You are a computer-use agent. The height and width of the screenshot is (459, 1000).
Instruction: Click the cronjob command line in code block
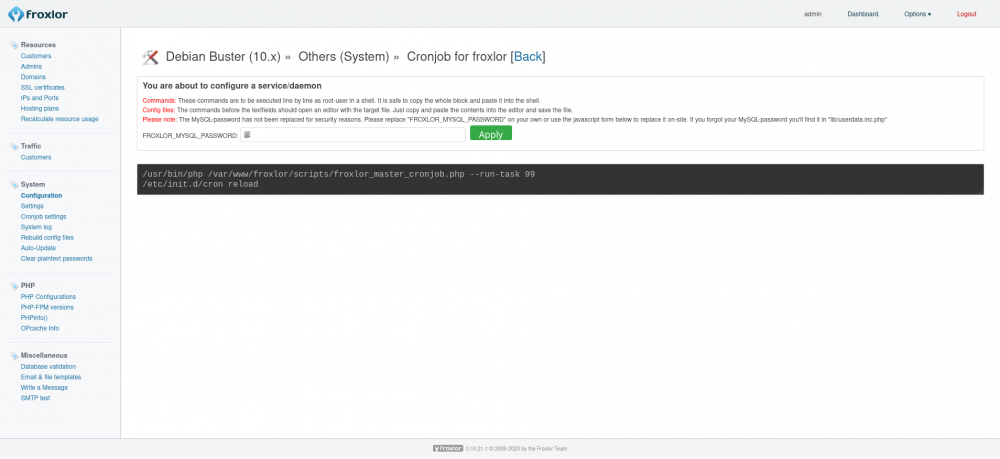339,174
